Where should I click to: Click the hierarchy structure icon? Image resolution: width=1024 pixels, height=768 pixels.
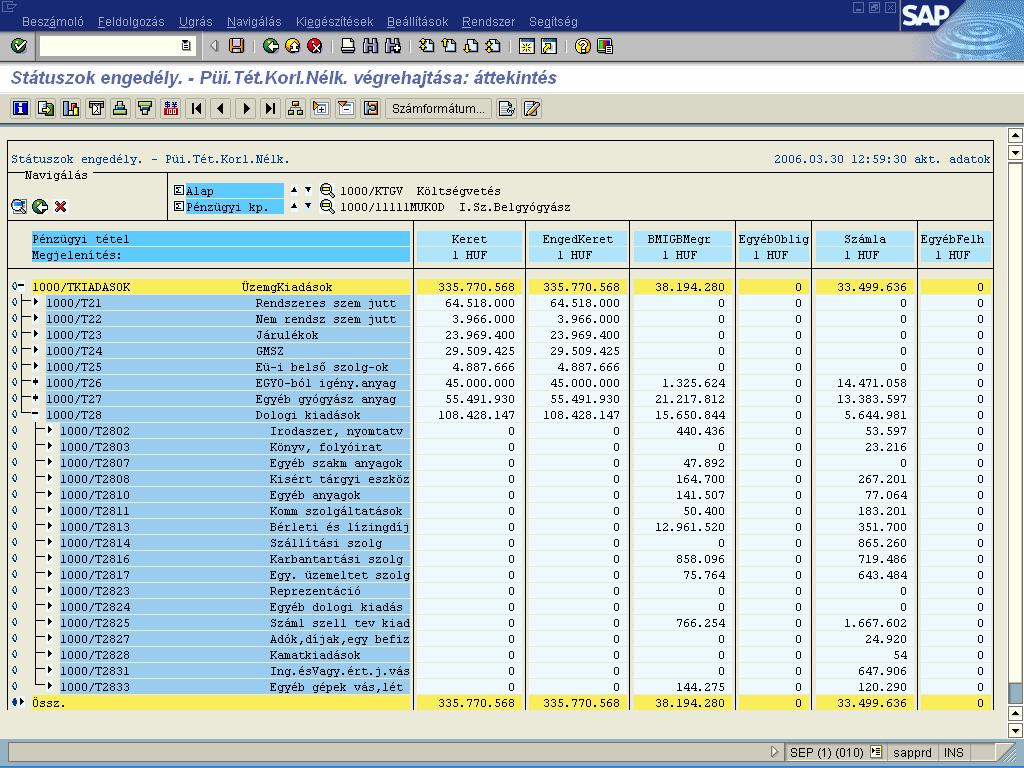click(x=295, y=108)
